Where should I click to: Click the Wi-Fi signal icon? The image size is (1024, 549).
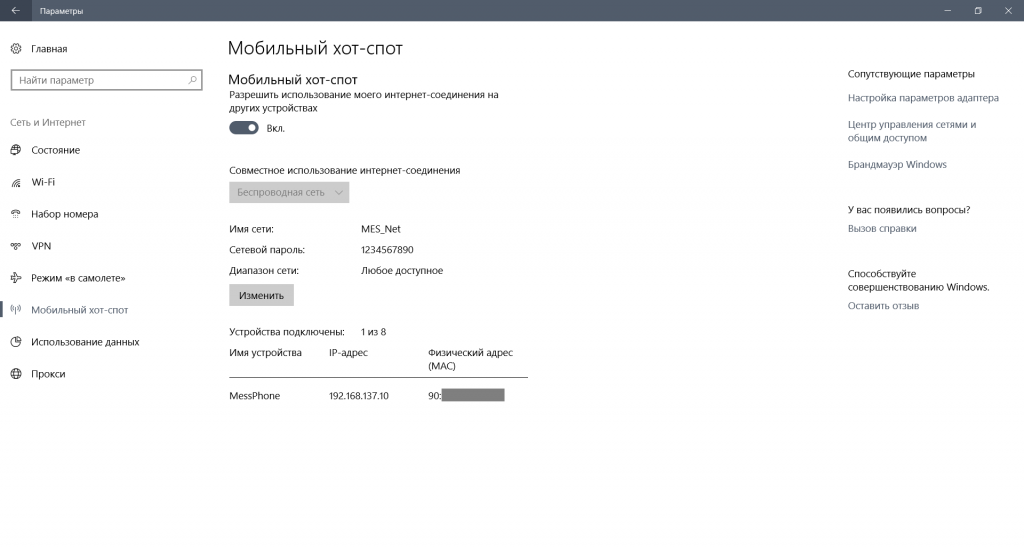16,182
